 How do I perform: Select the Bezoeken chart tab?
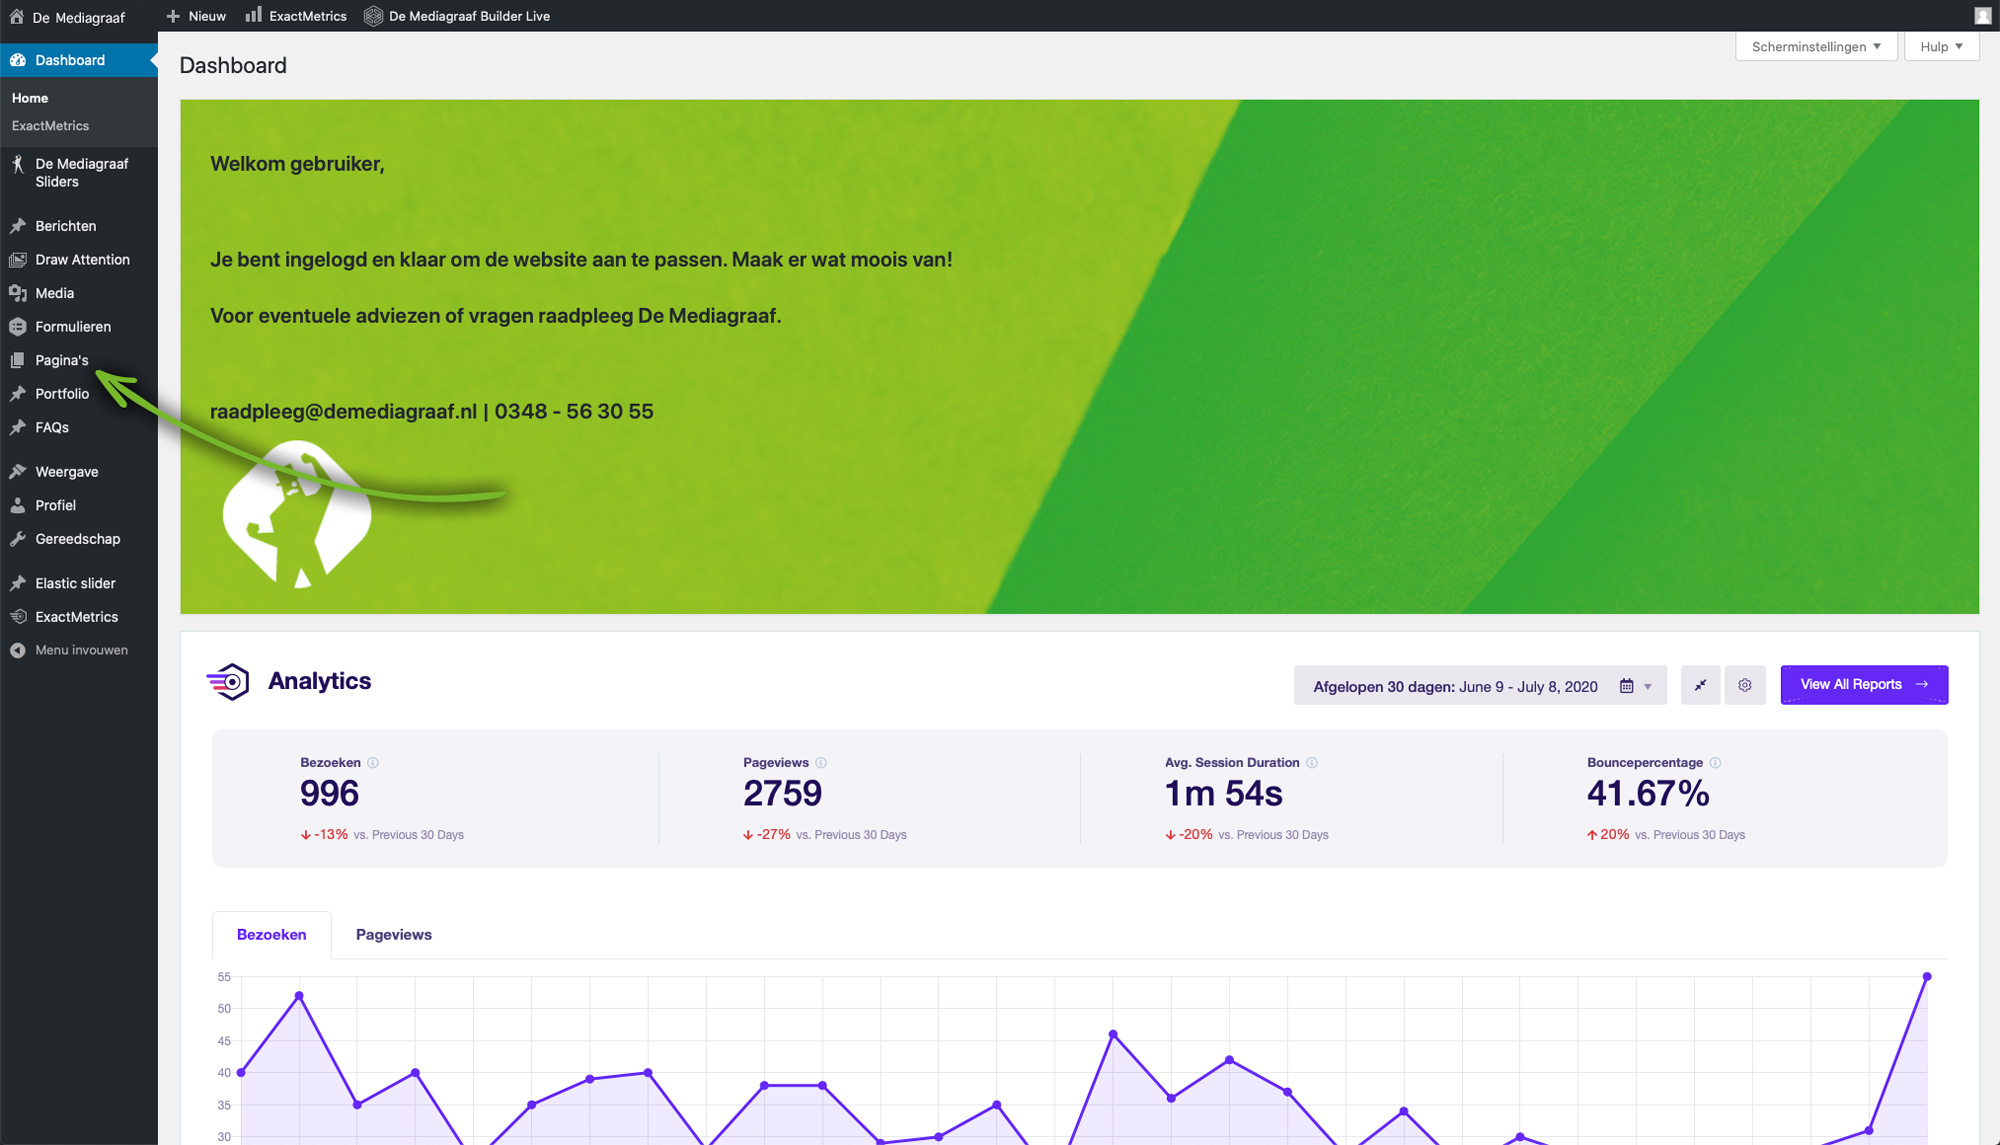tap(271, 935)
